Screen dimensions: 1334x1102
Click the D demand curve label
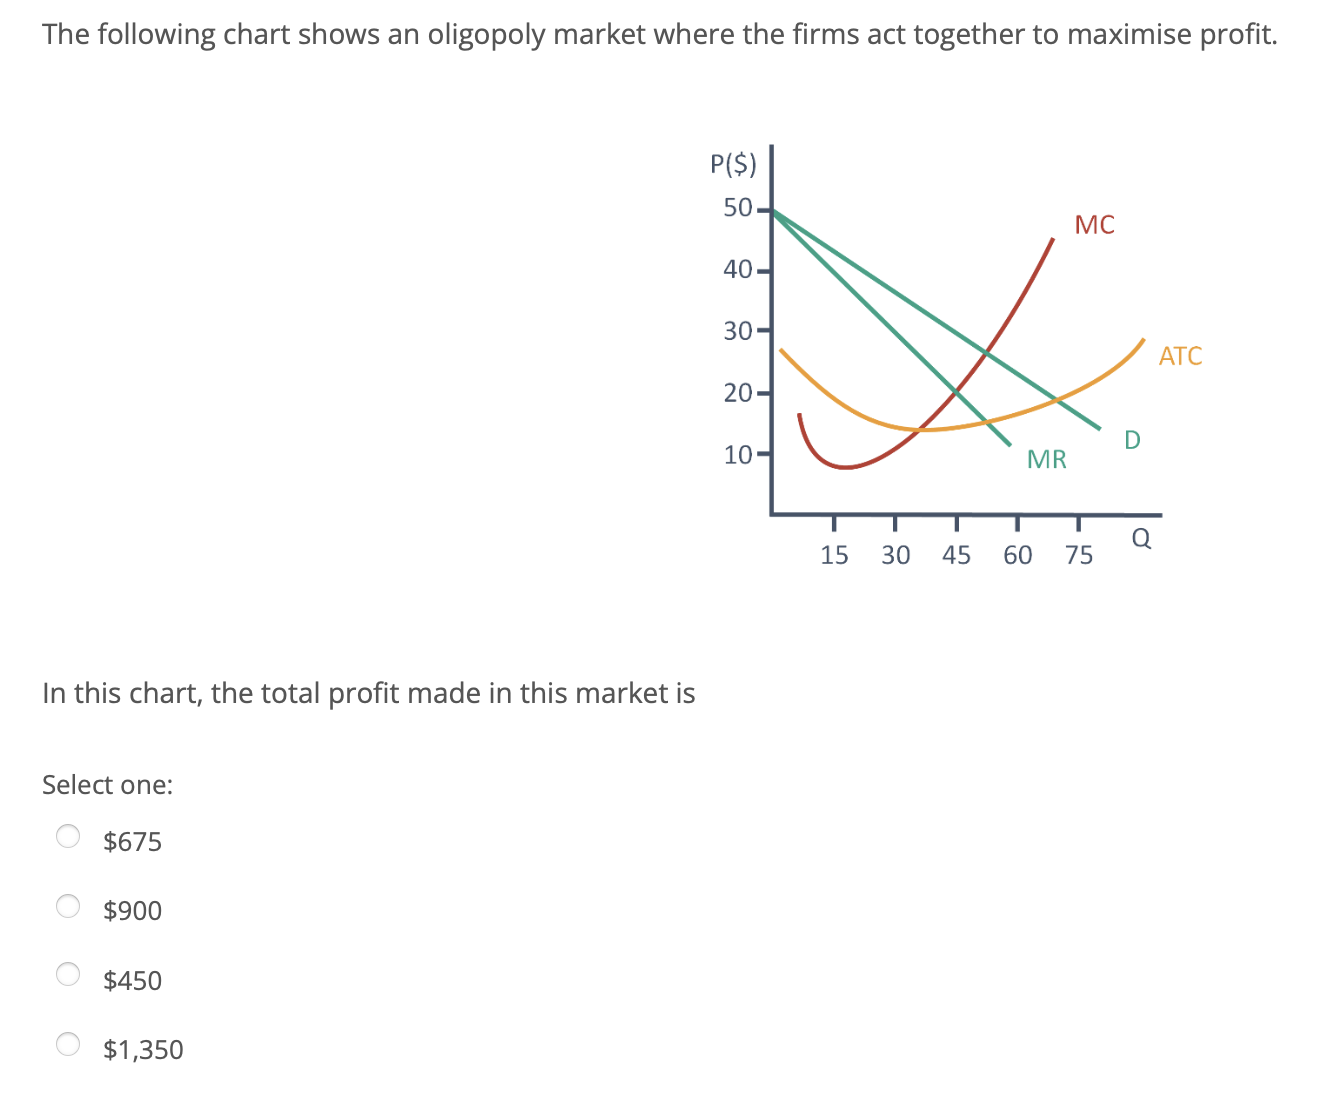(x=1131, y=438)
